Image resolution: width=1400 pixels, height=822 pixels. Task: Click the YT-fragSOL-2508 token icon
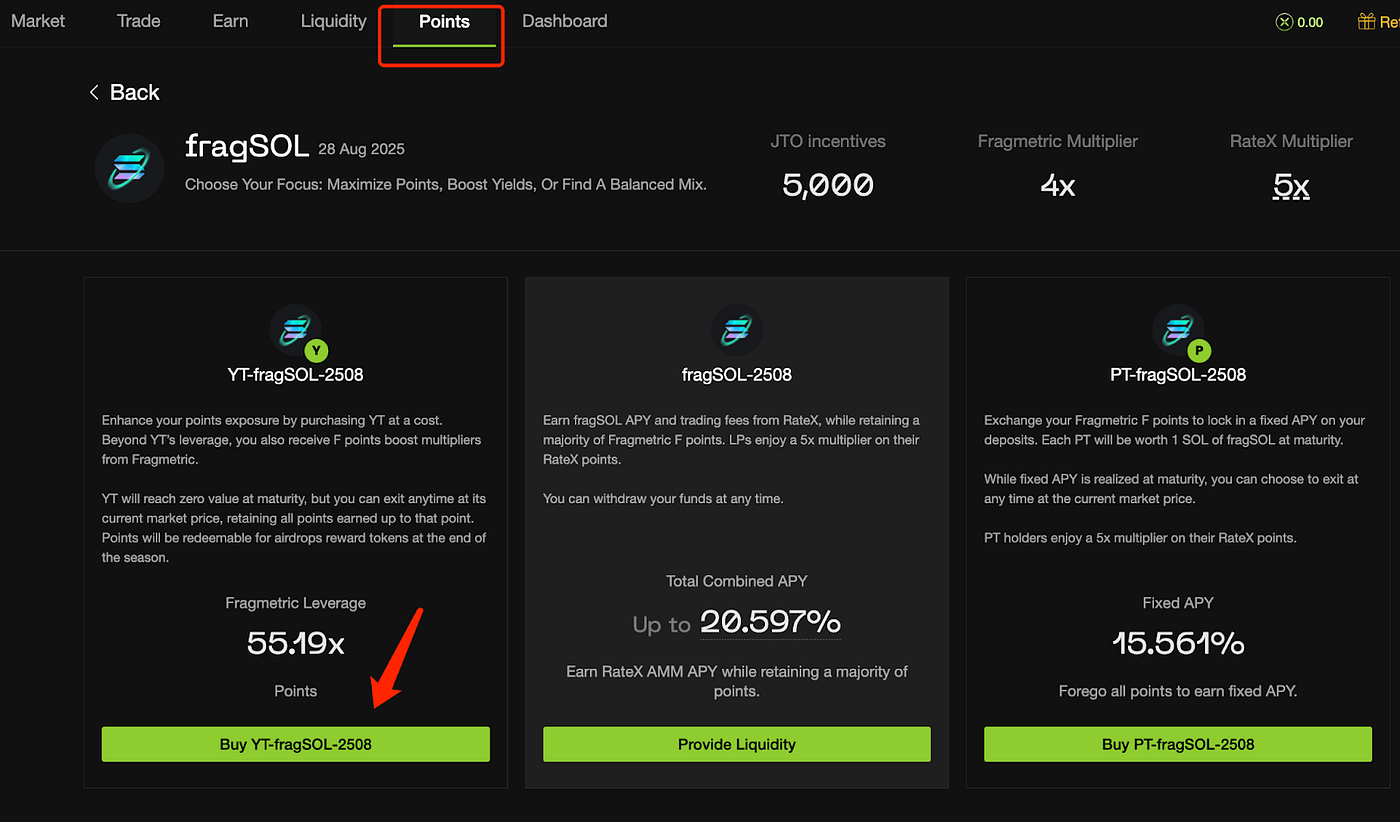click(x=297, y=332)
